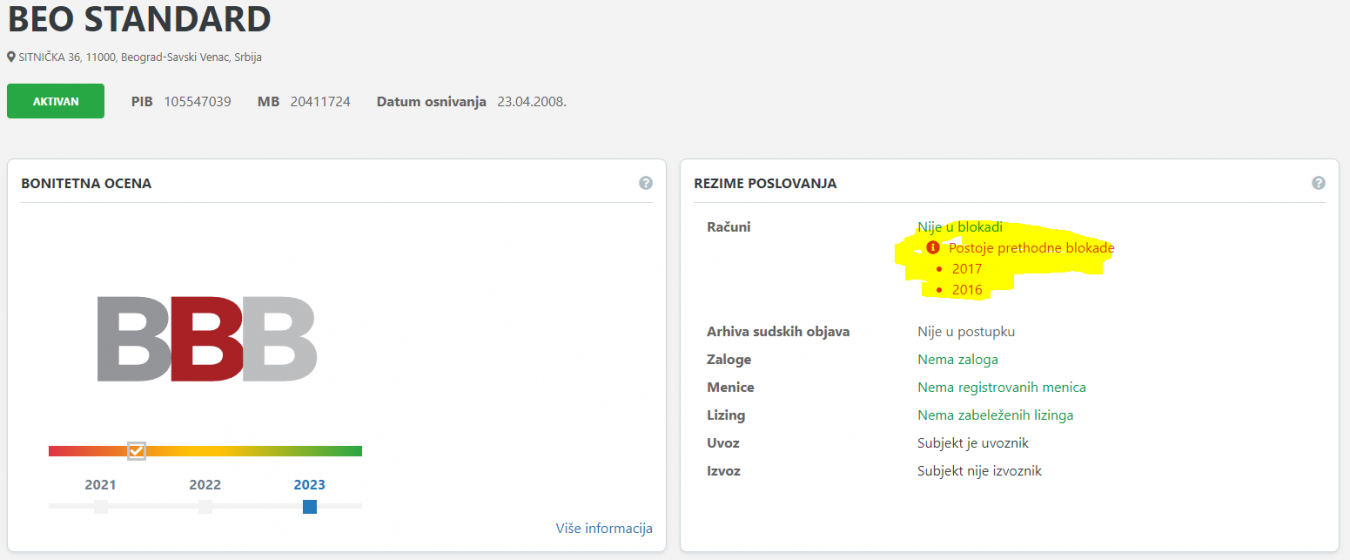Open the 2016 previous blockade entry
1350x560 pixels.
coord(967,290)
